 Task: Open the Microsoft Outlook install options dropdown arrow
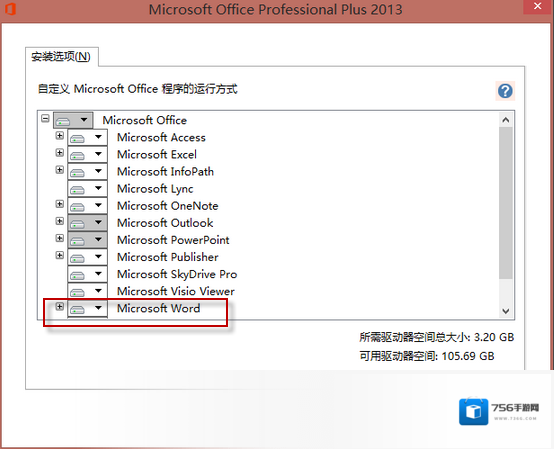point(98,223)
